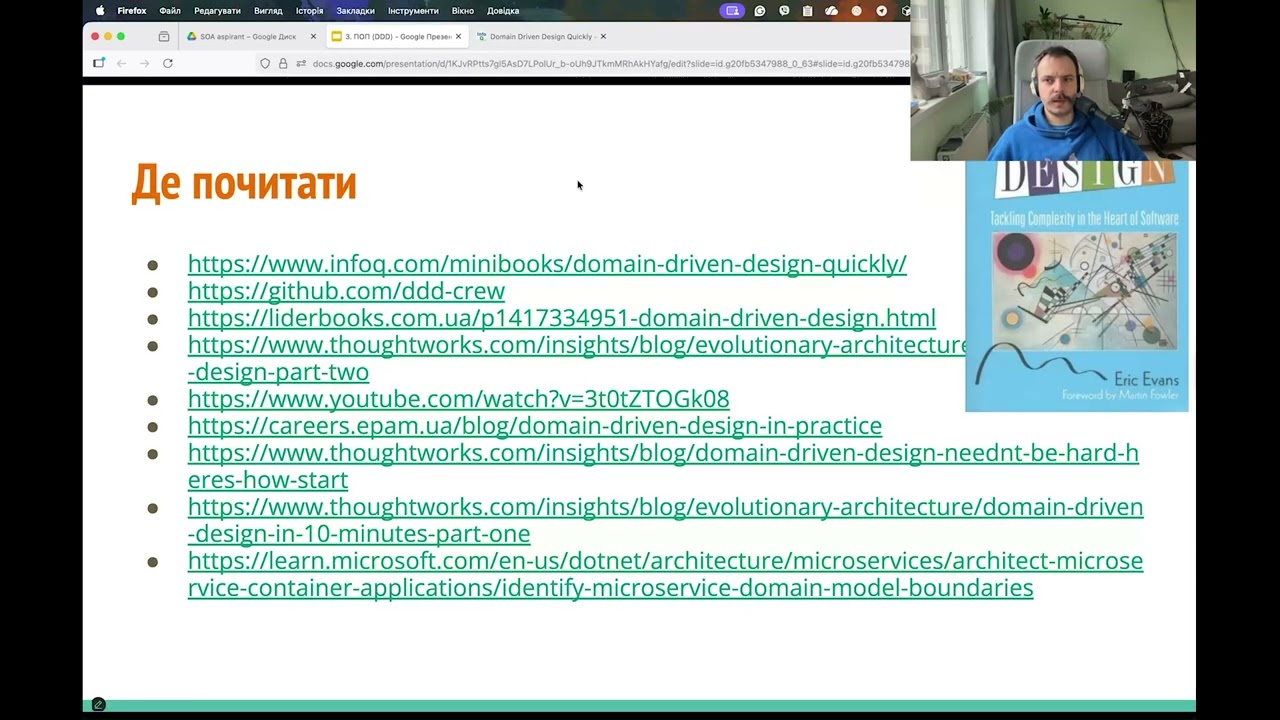
Task: Open the Історія menu
Action: (x=309, y=11)
